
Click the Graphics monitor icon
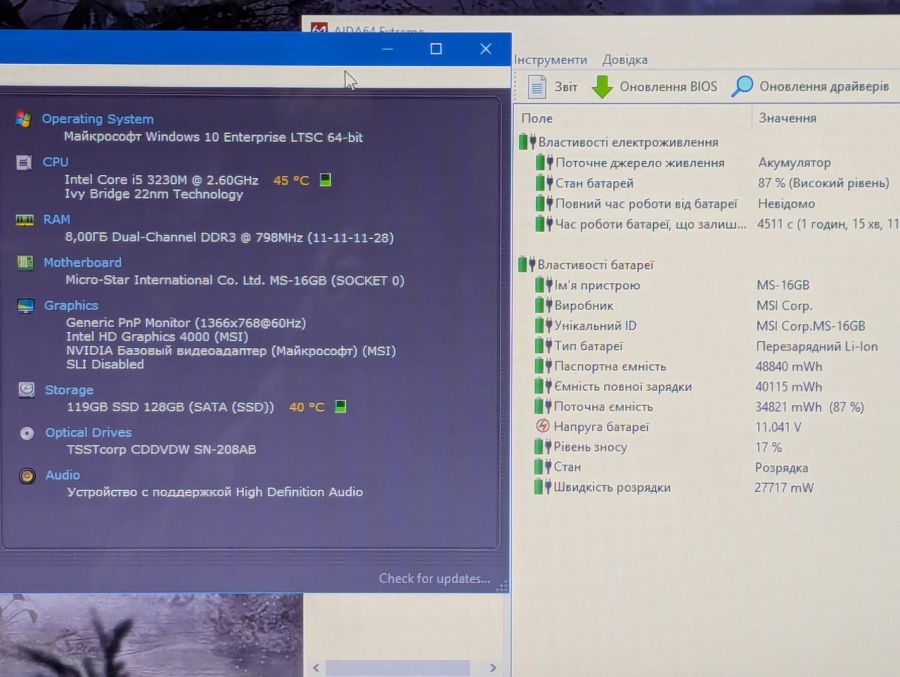point(26,306)
